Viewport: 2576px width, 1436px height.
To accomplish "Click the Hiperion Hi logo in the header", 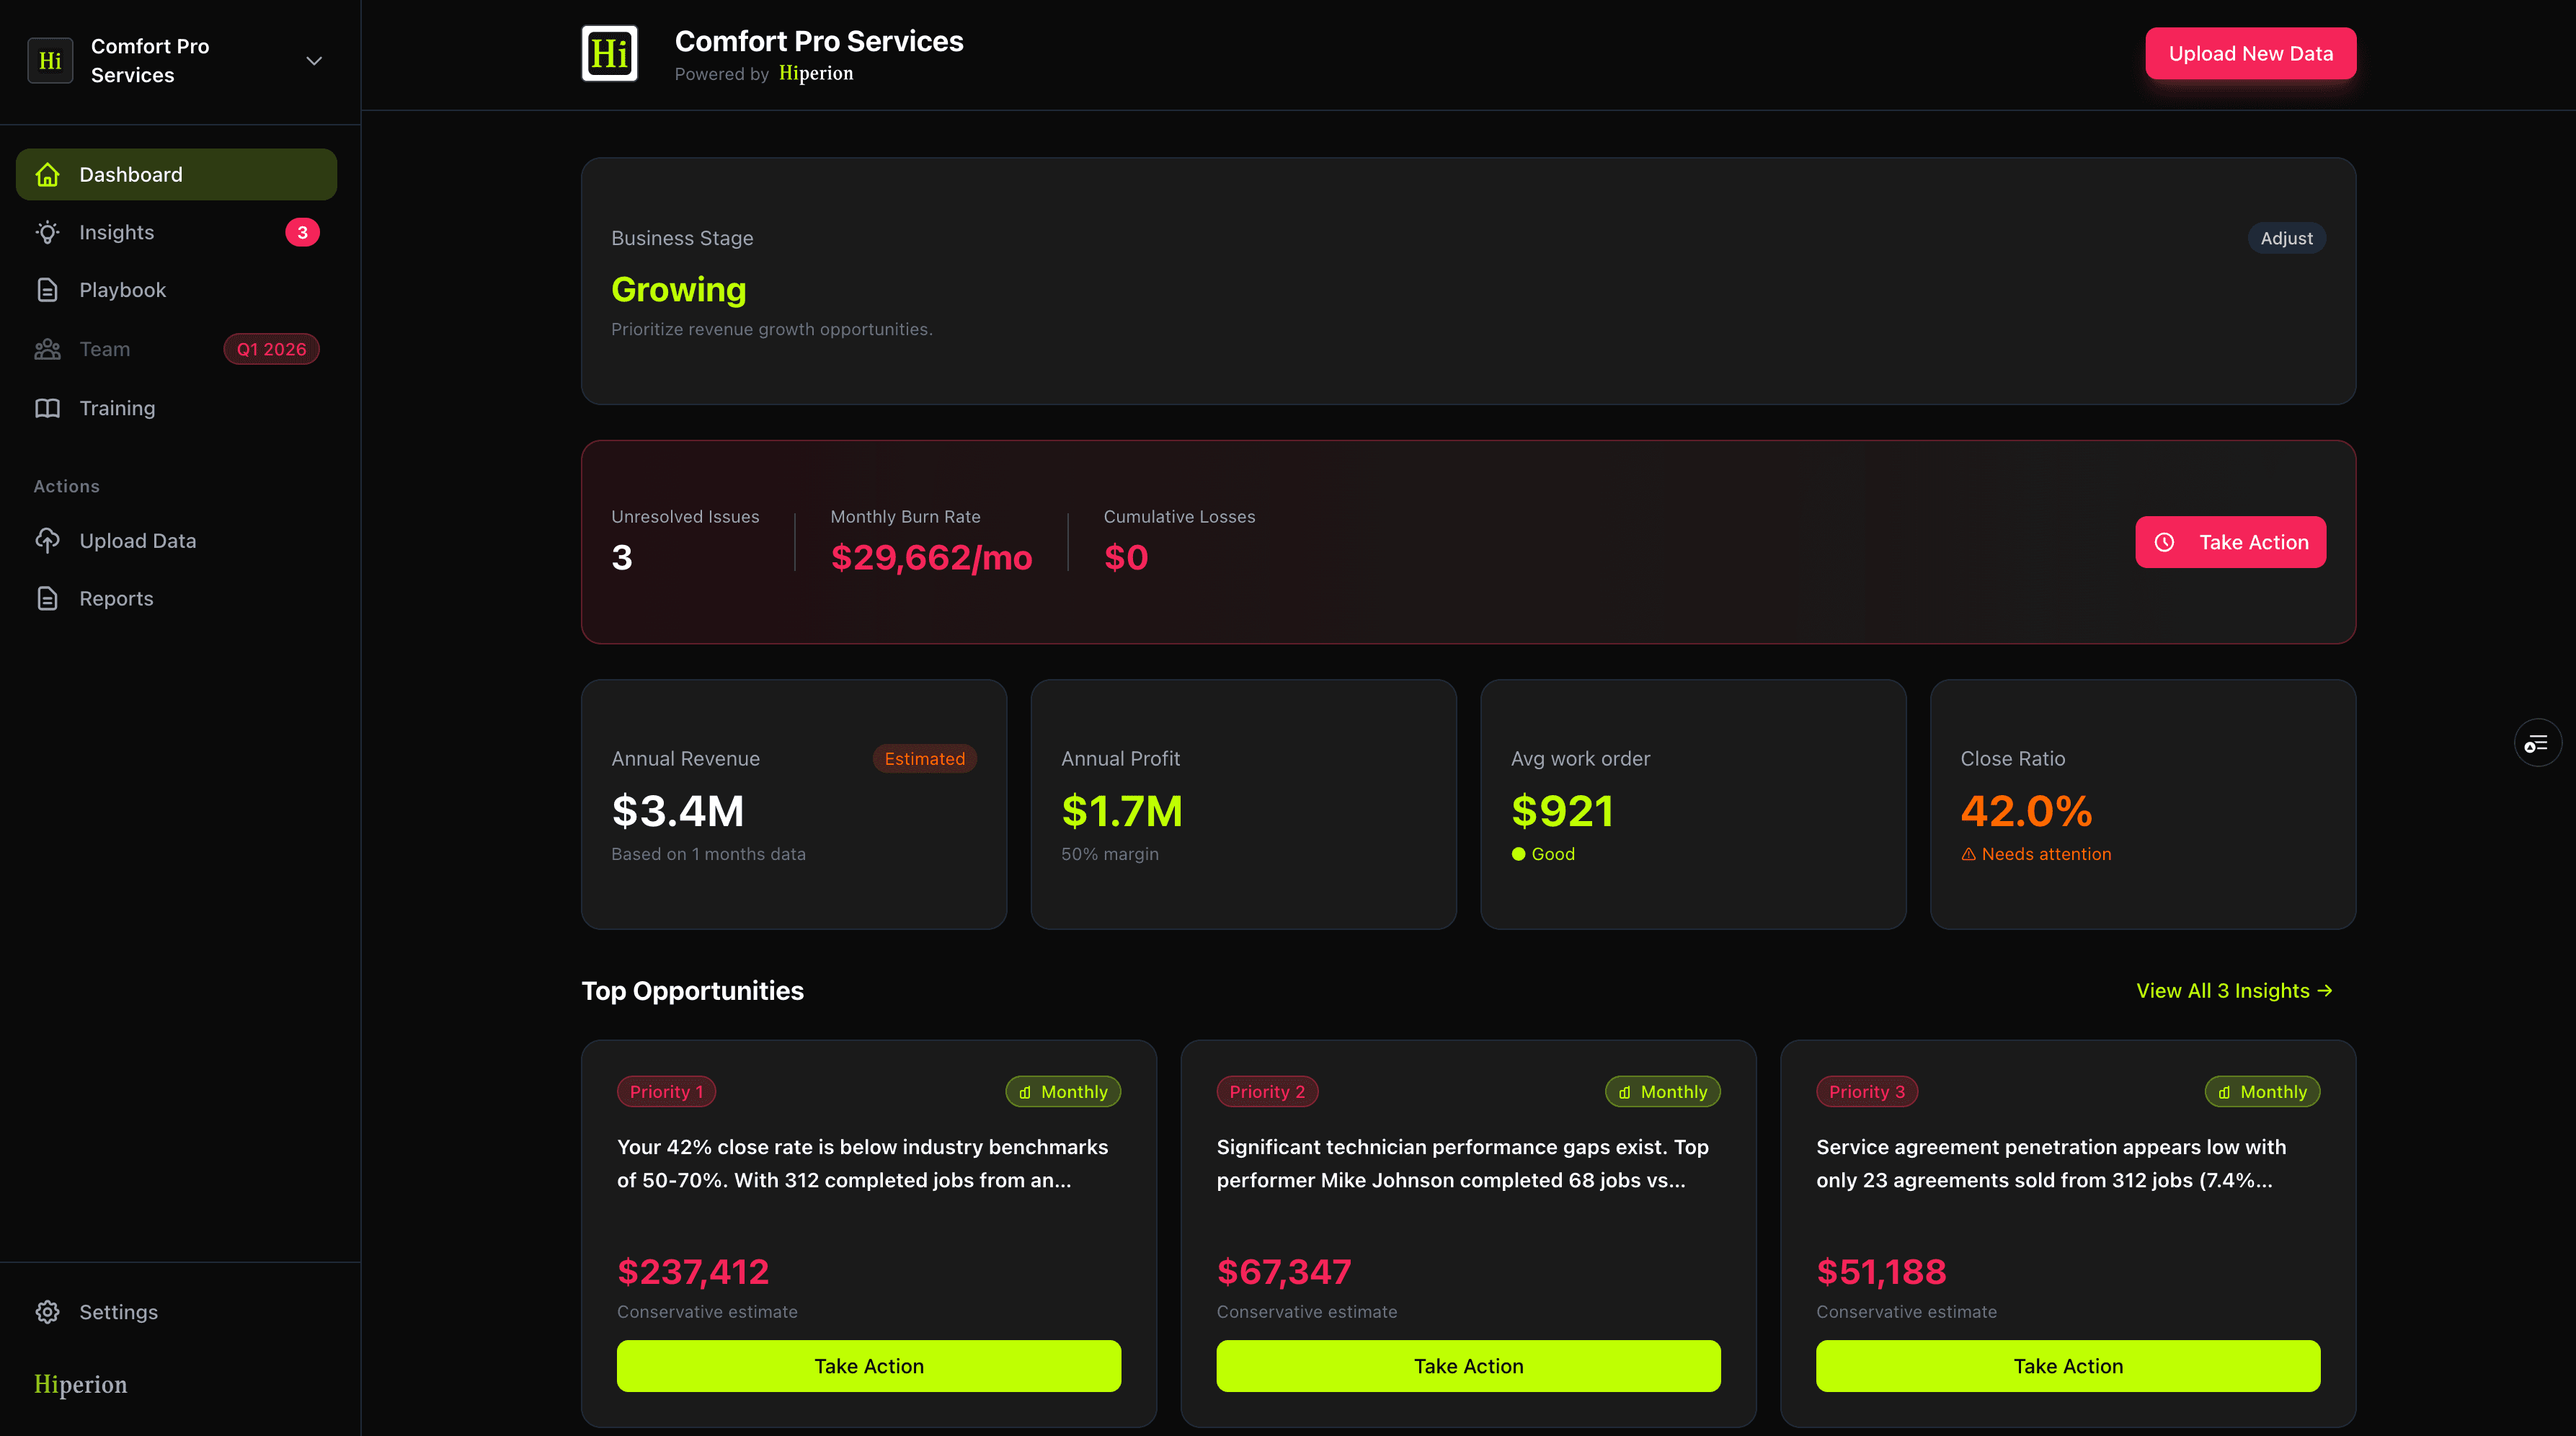I will coord(609,53).
